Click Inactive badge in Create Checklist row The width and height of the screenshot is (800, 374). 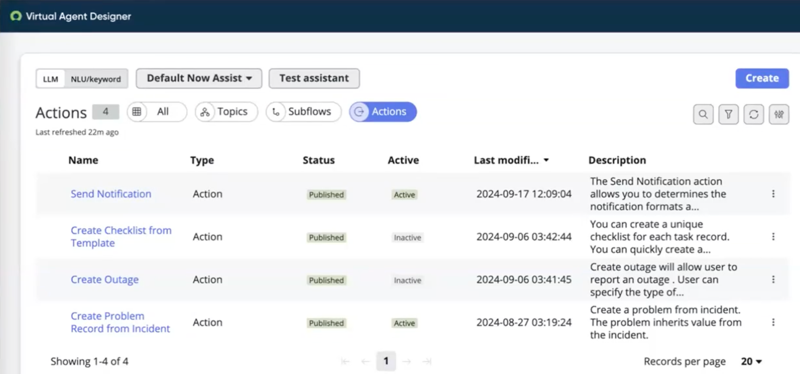coord(408,237)
